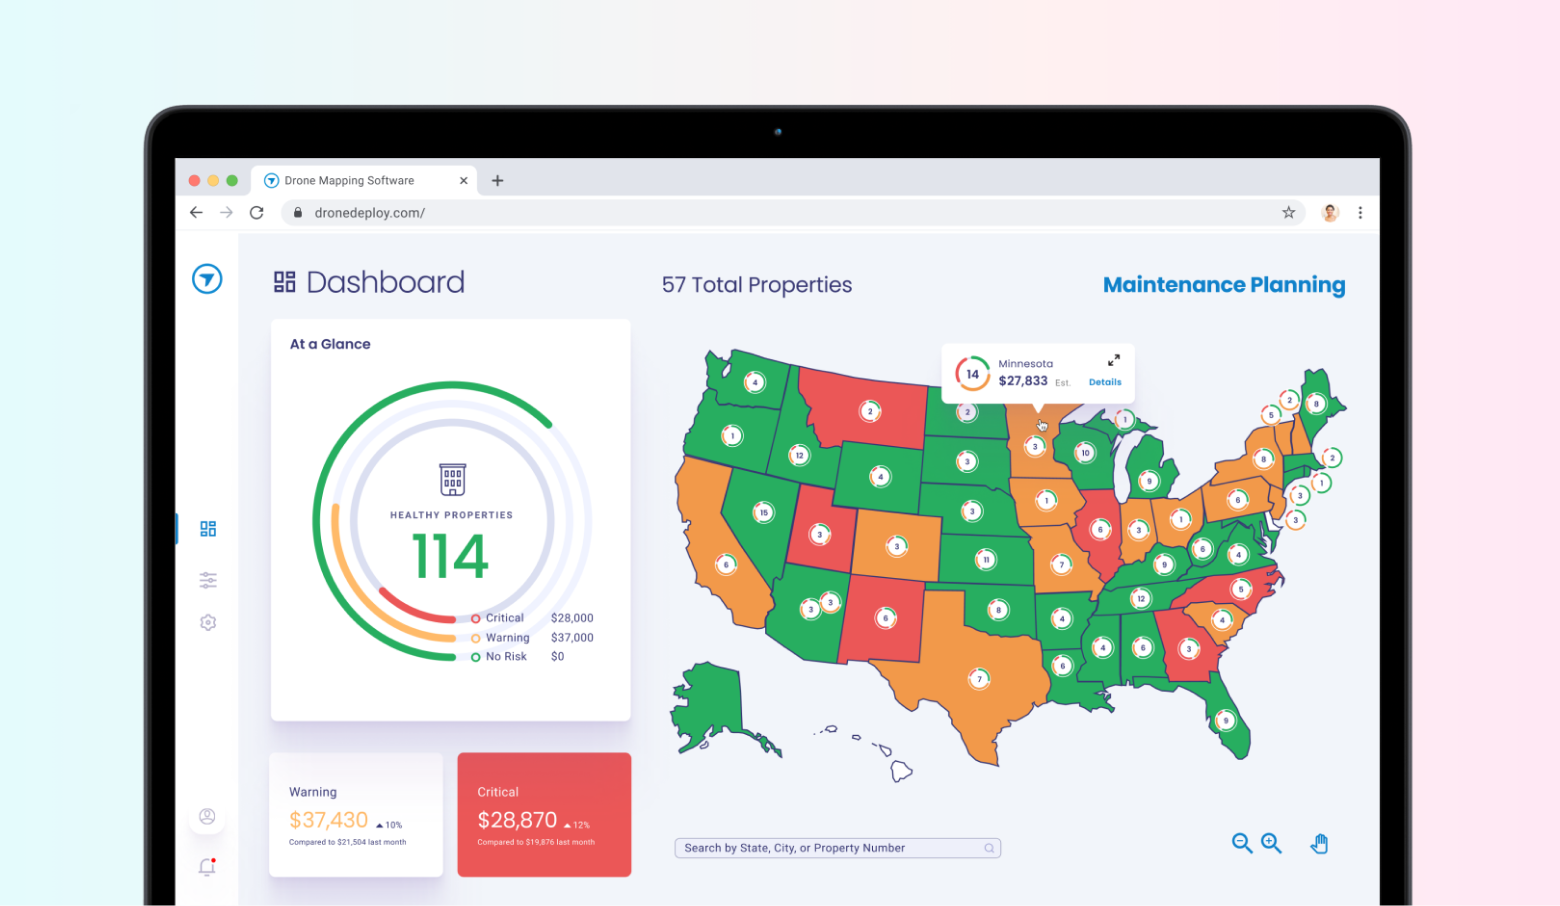Click the DroneDeploy logo icon in sidebar
1560x906 pixels.
[207, 279]
